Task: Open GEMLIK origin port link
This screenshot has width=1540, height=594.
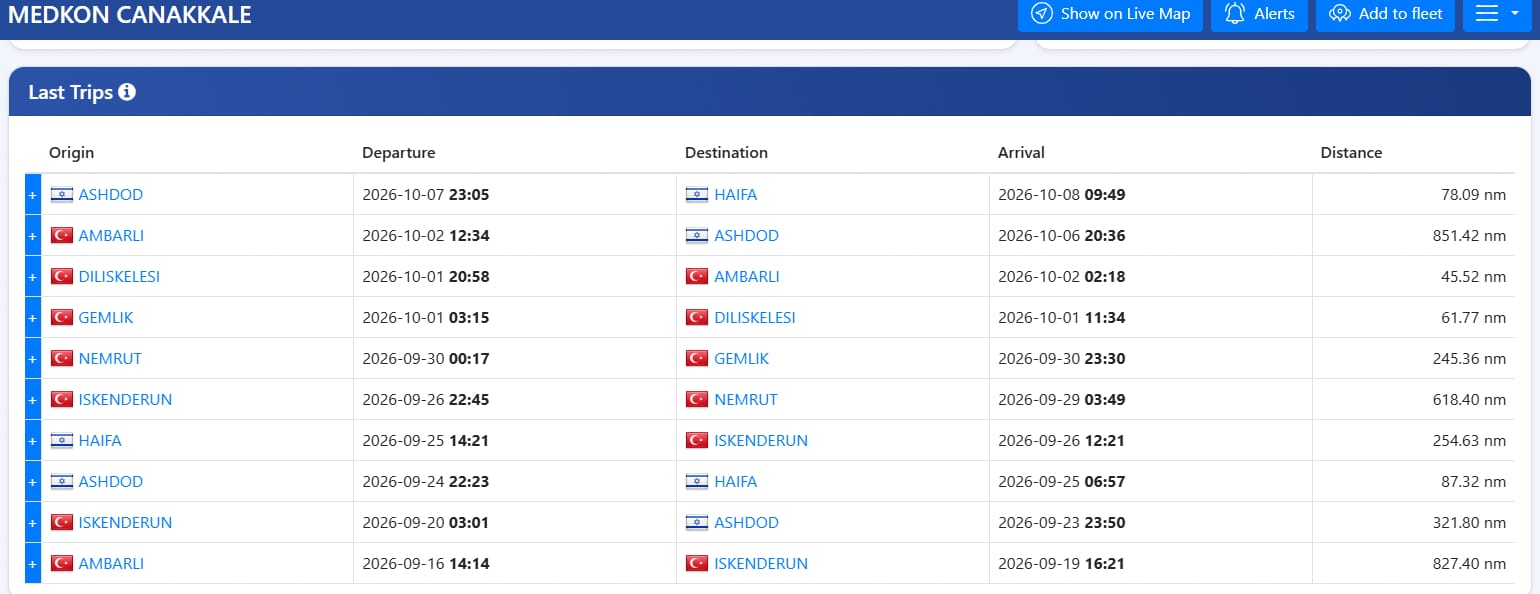Action: [x=106, y=318]
